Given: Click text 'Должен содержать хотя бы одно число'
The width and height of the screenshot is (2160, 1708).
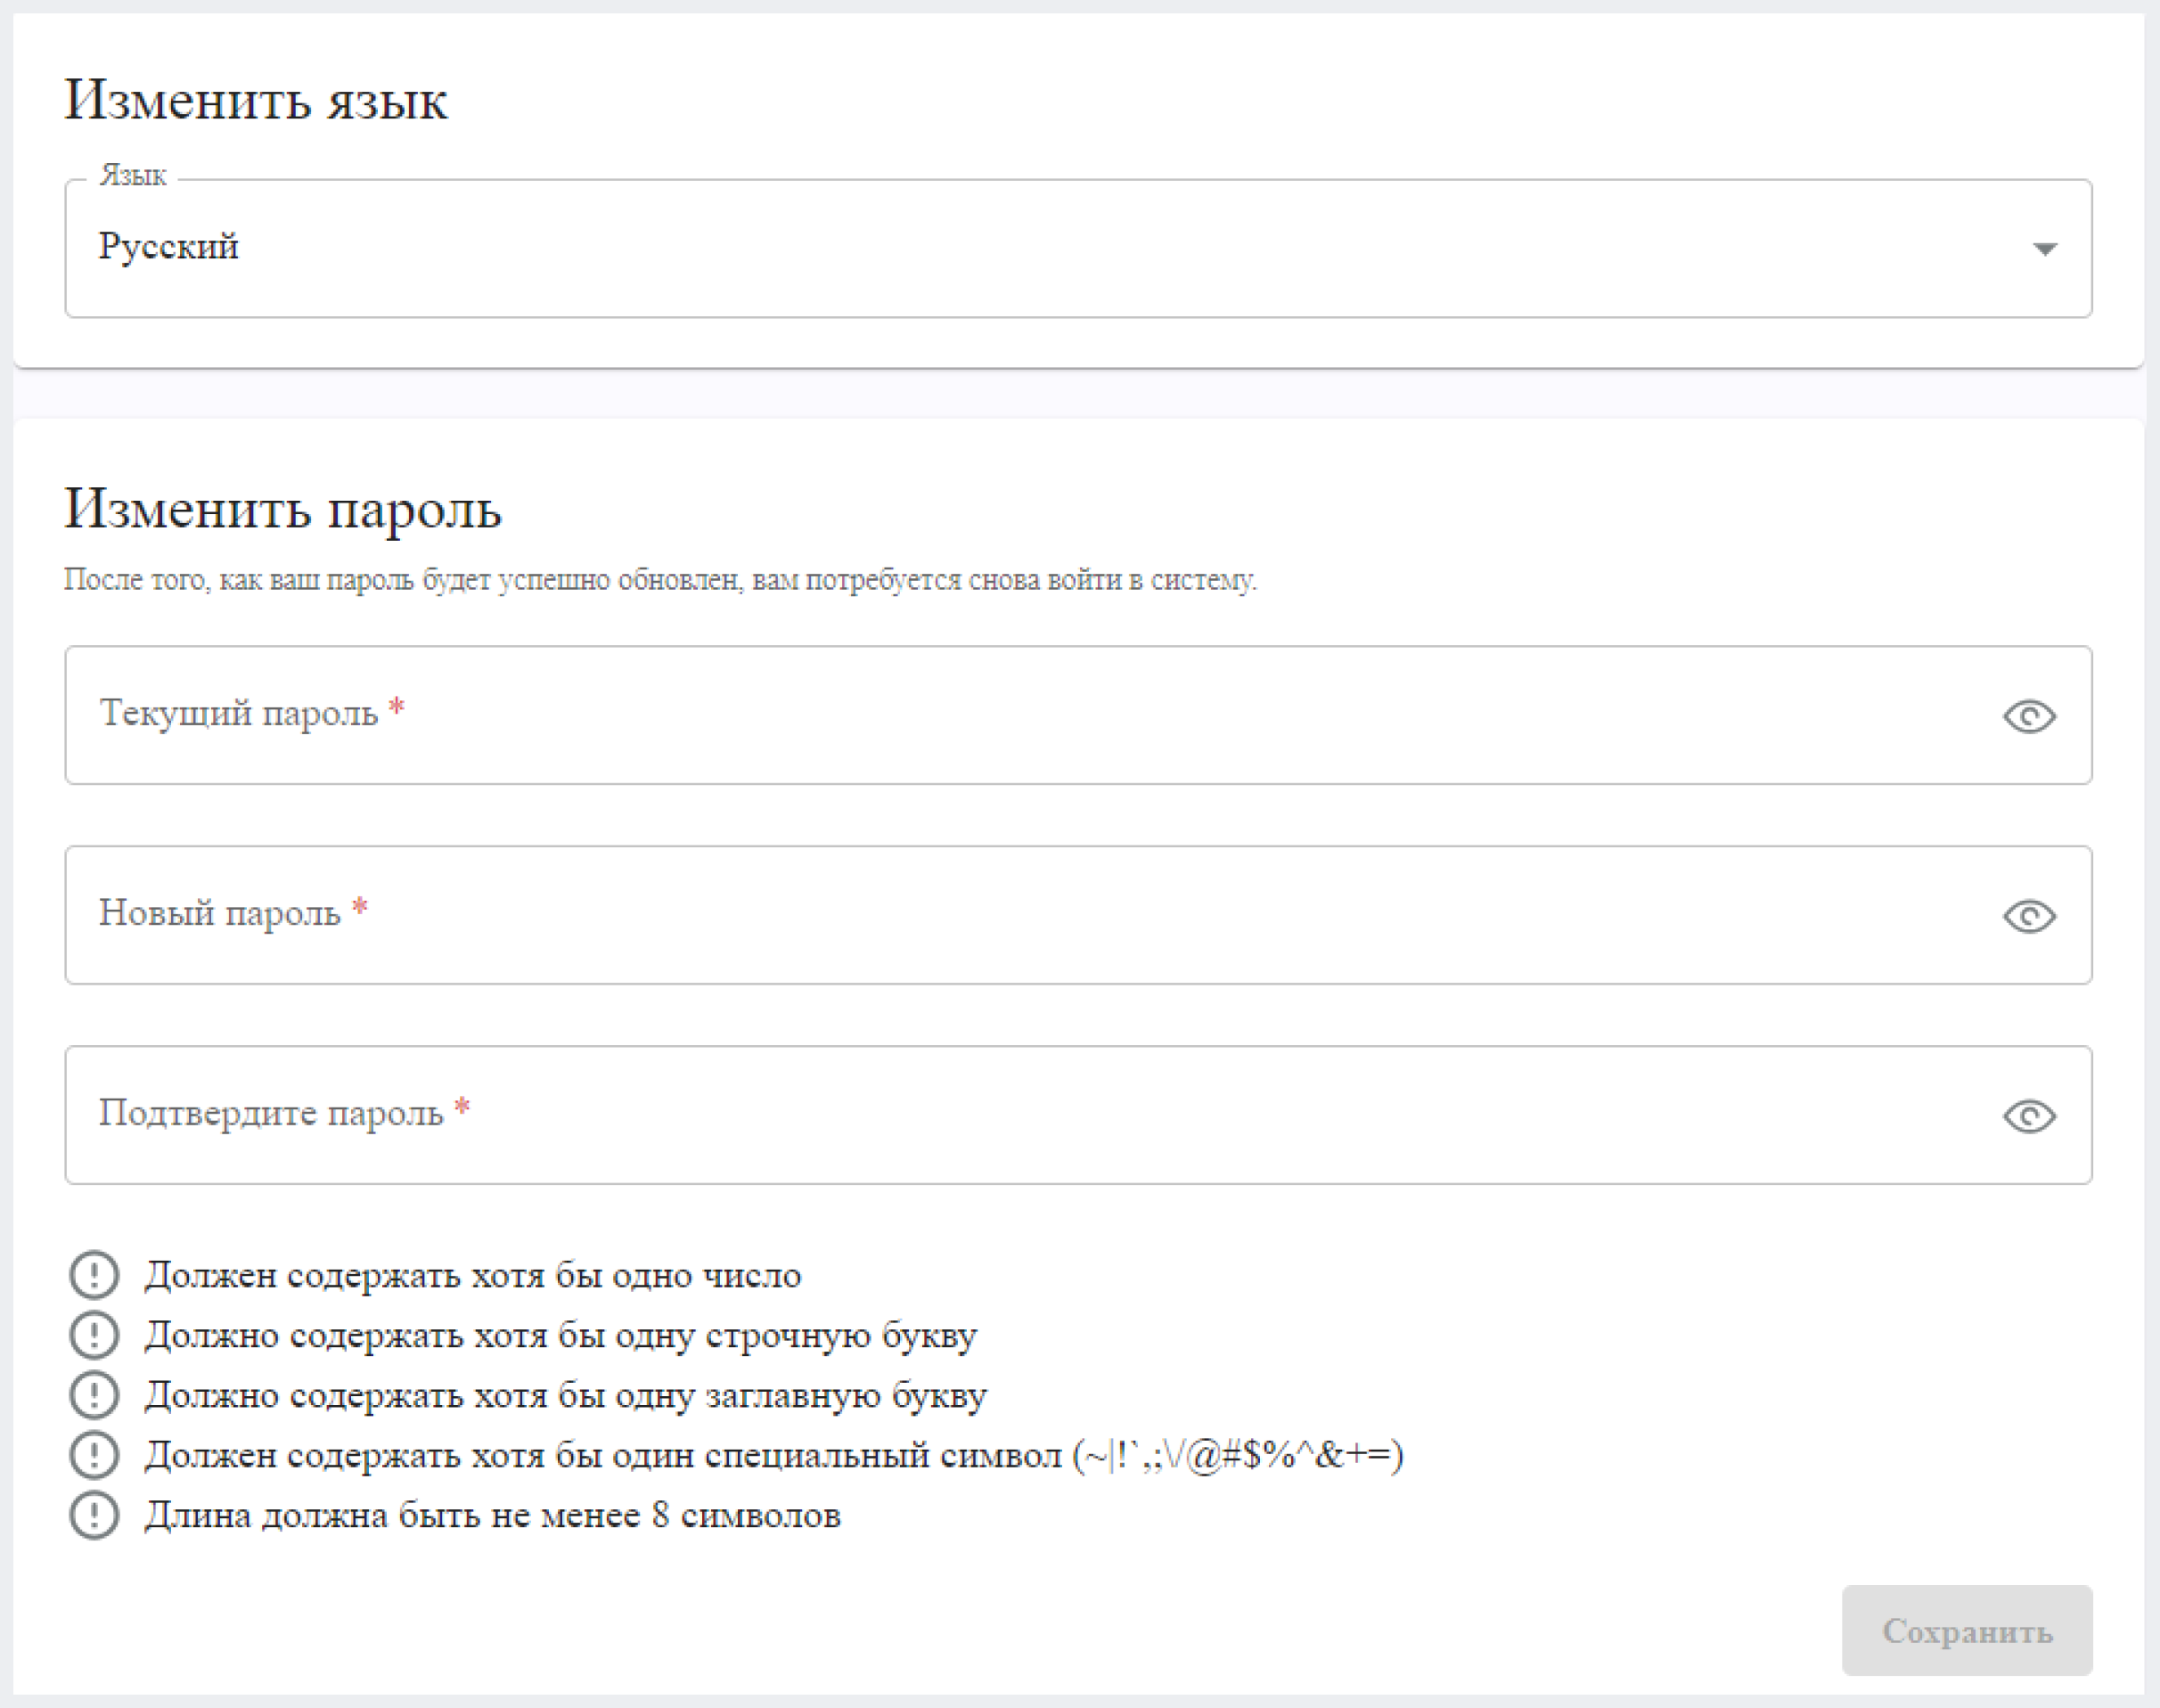Looking at the screenshot, I should [473, 1276].
